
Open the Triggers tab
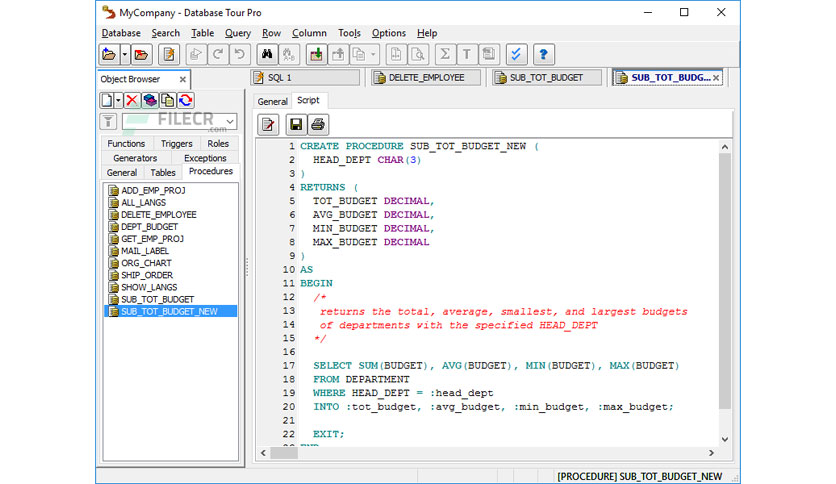coord(176,144)
